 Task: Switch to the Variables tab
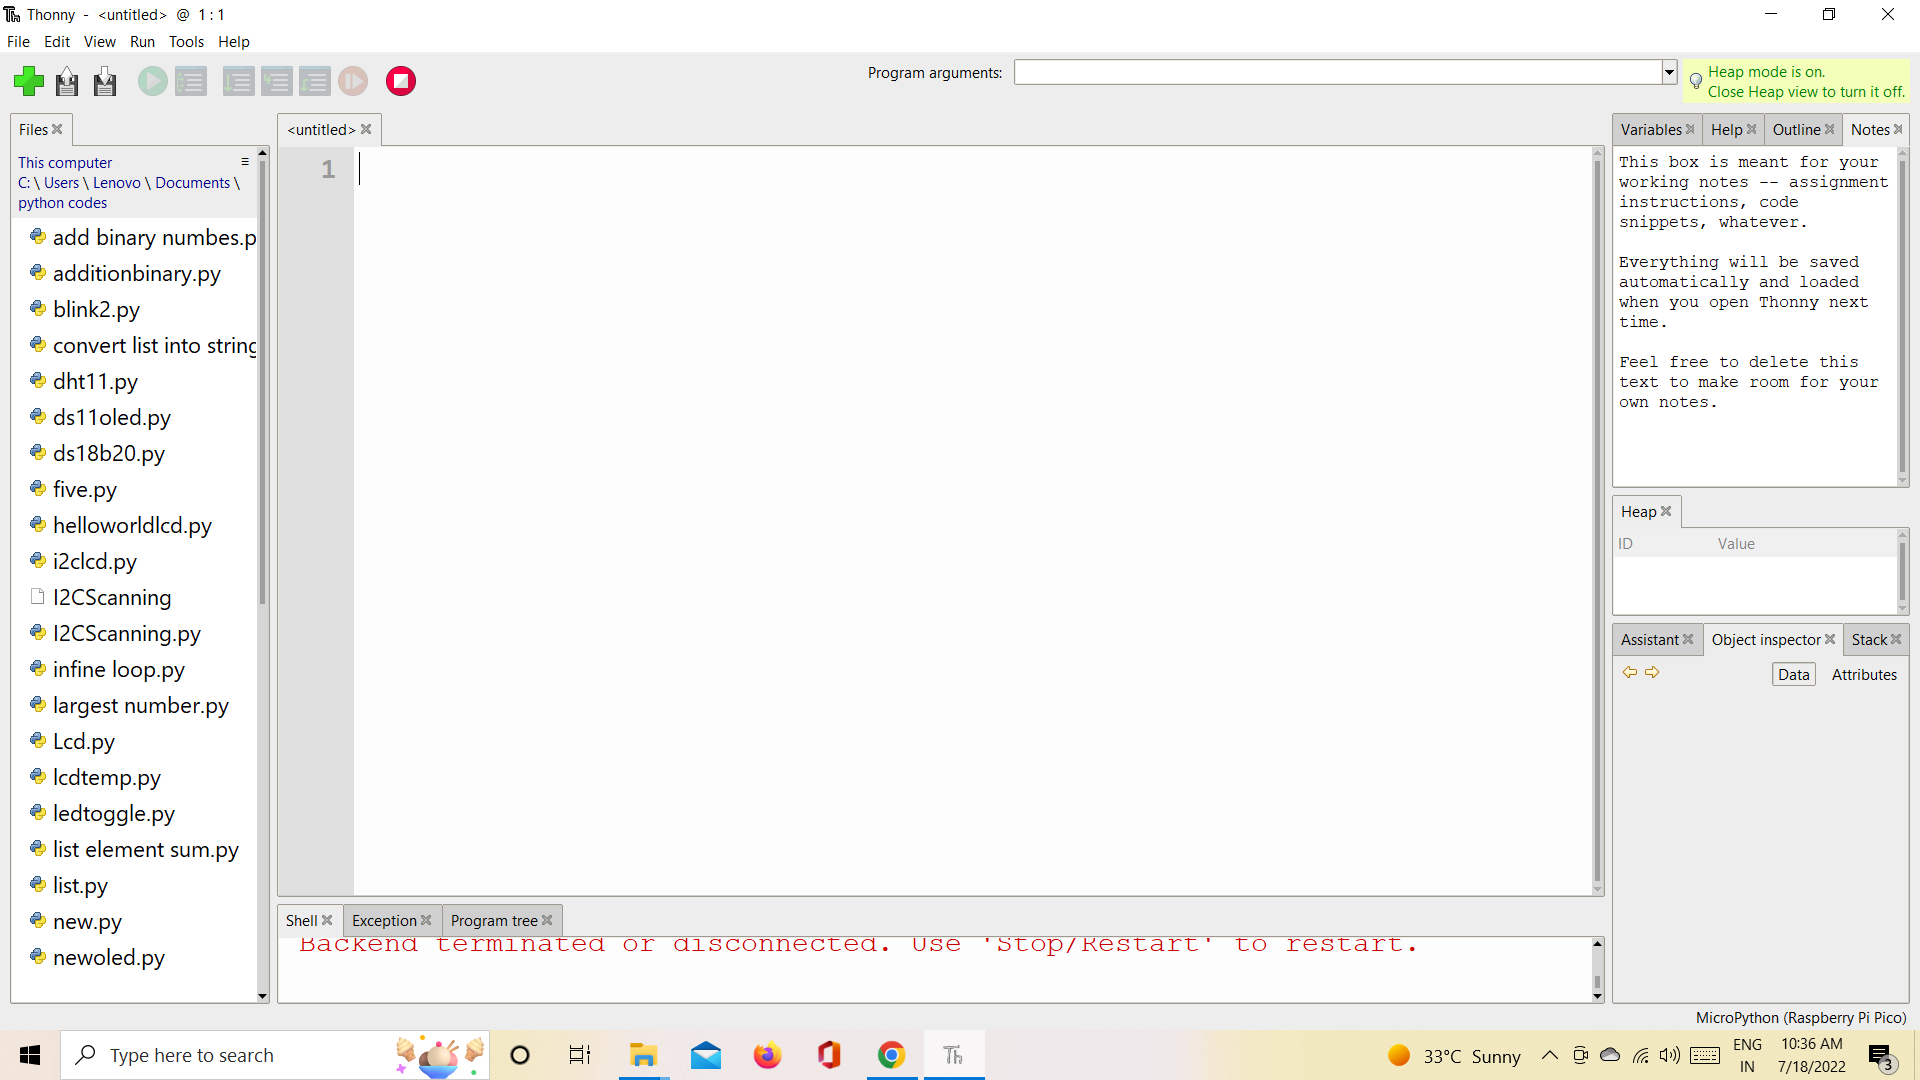pos(1650,130)
